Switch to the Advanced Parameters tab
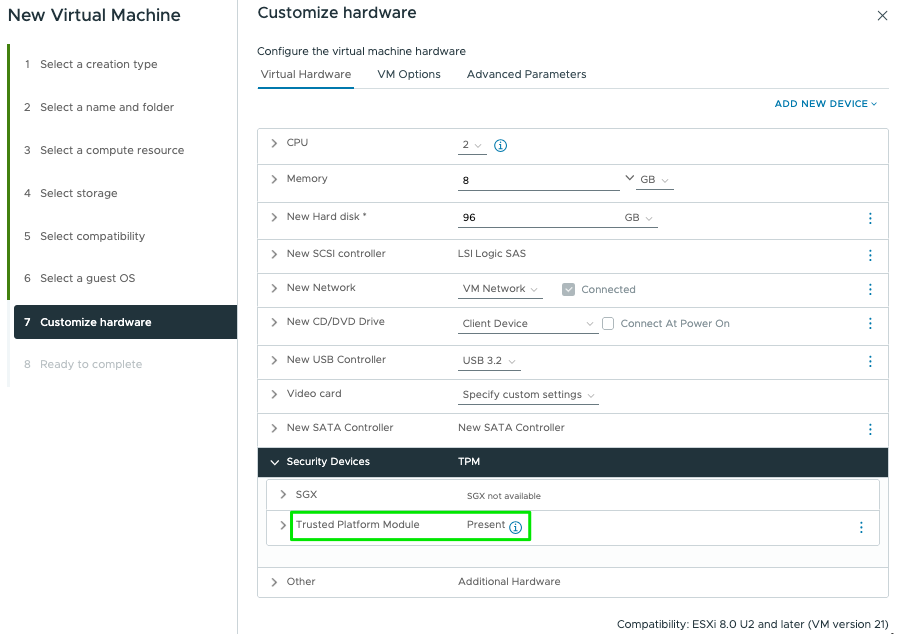The width and height of the screenshot is (899, 634). pyautogui.click(x=526, y=74)
